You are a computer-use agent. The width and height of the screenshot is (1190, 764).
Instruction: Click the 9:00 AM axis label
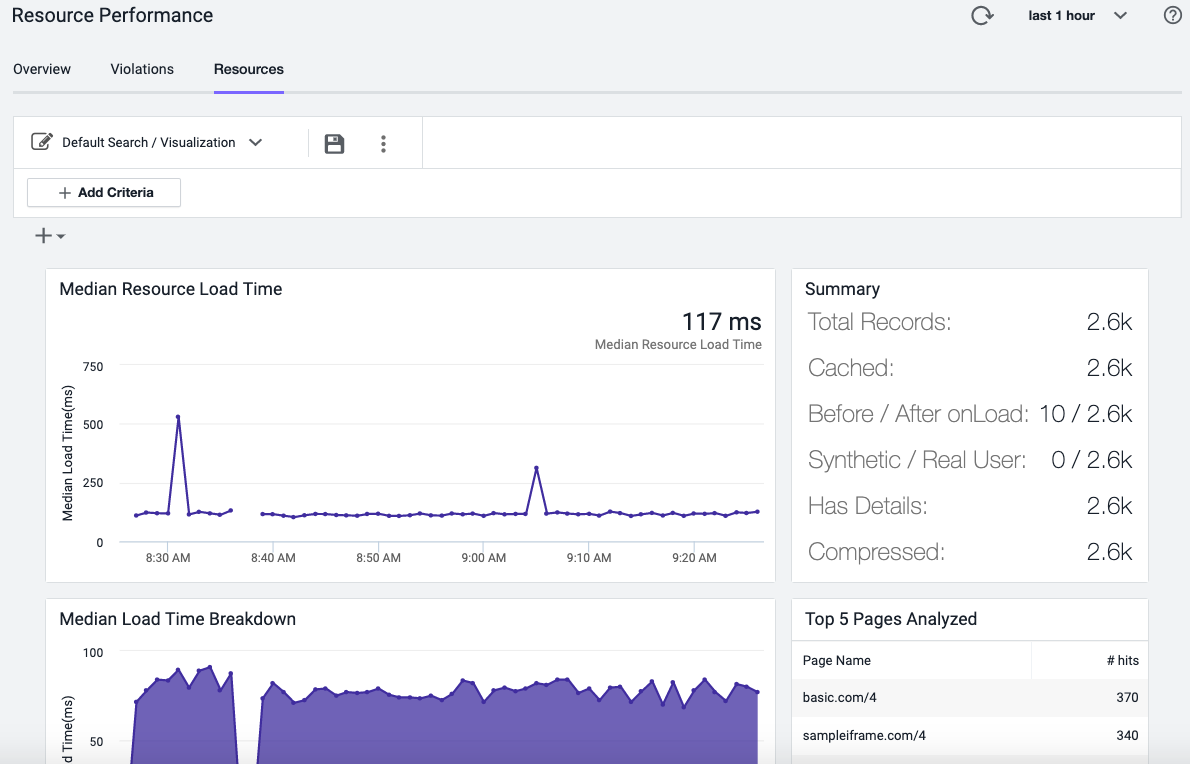(483, 558)
